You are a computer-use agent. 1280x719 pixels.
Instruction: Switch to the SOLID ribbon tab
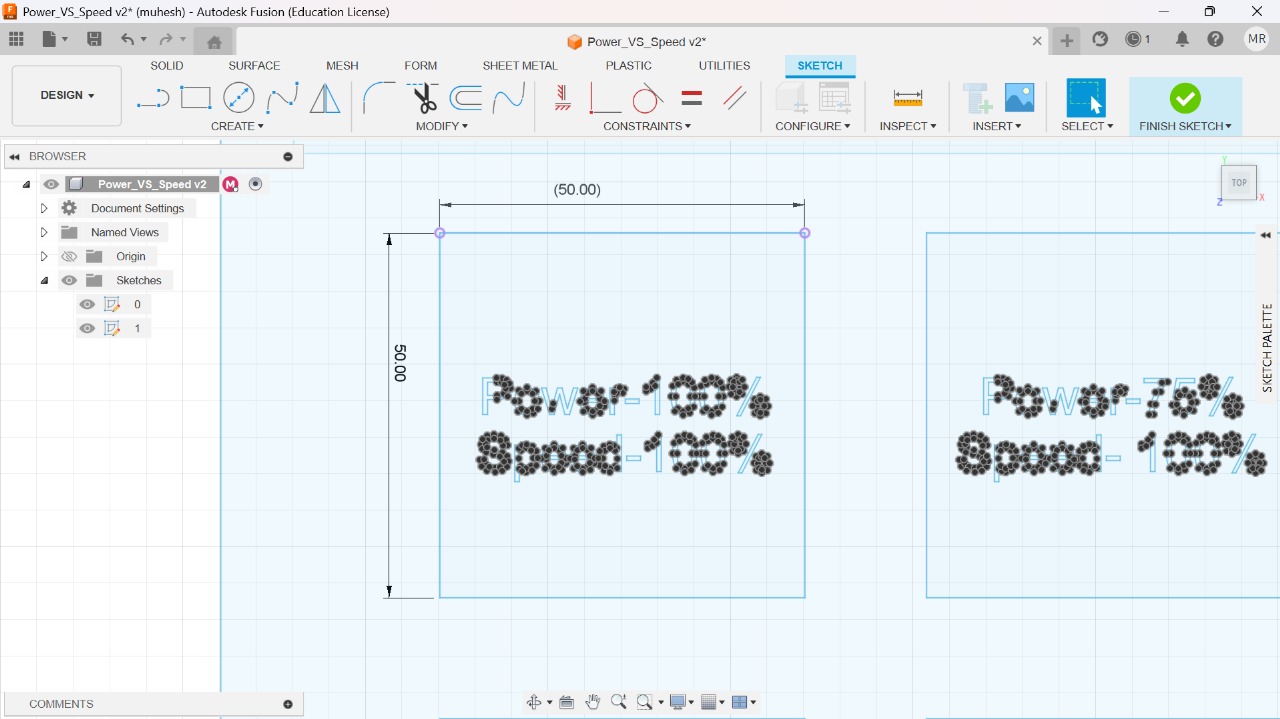pyautogui.click(x=166, y=65)
